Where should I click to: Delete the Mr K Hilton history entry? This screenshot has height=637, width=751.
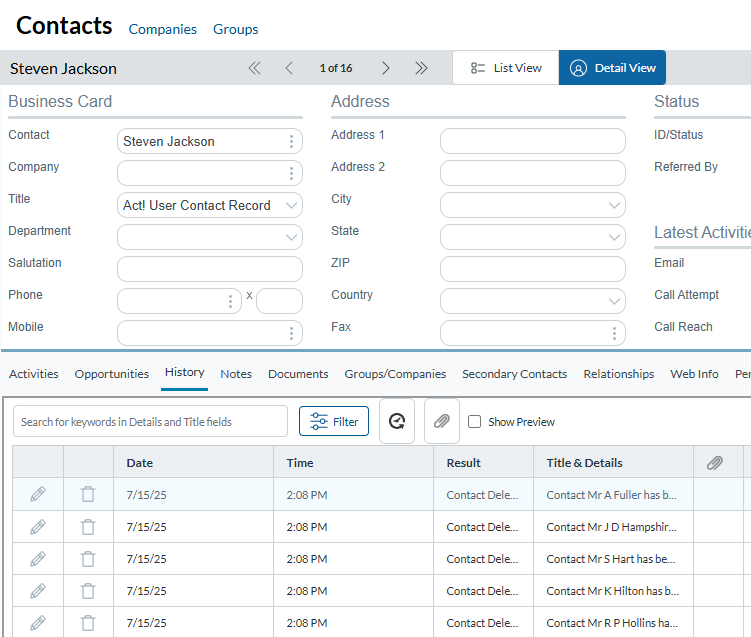pos(88,591)
